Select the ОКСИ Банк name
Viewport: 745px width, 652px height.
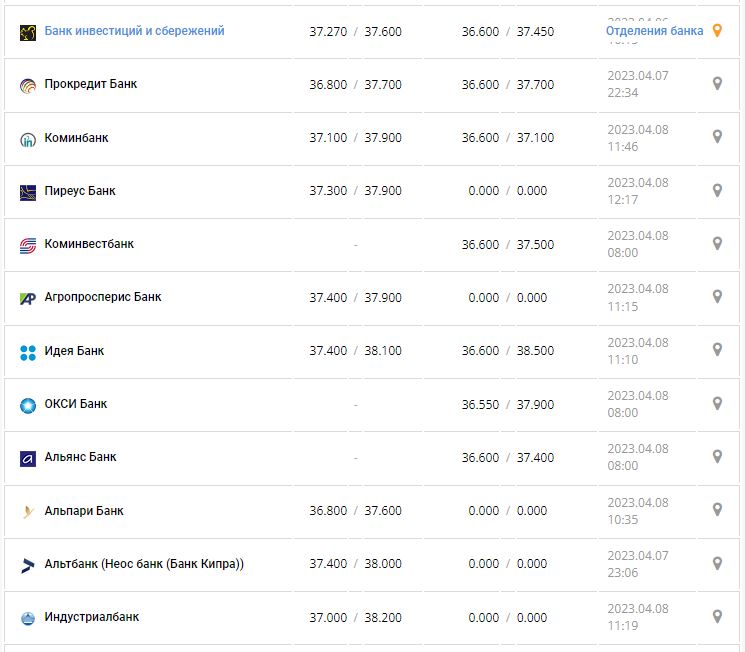76,404
